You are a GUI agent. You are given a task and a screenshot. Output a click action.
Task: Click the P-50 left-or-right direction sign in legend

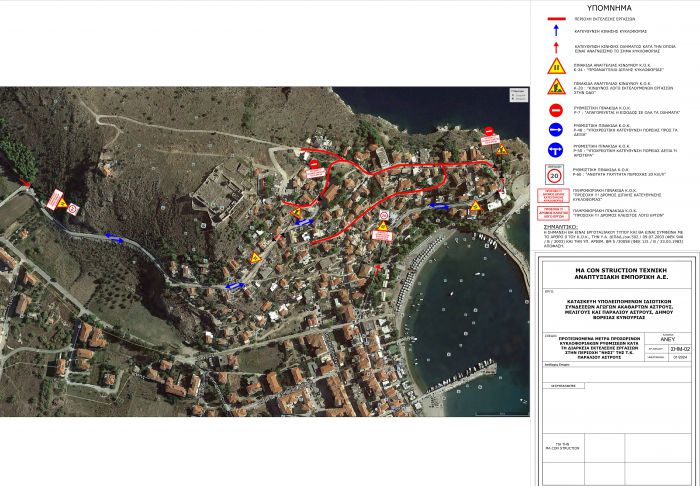tap(556, 150)
